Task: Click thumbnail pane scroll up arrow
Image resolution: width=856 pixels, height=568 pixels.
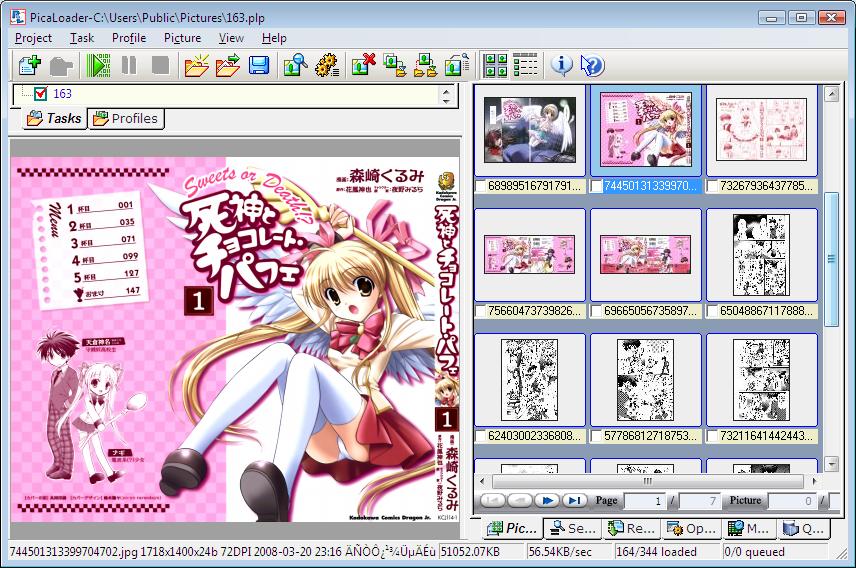Action: click(831, 94)
